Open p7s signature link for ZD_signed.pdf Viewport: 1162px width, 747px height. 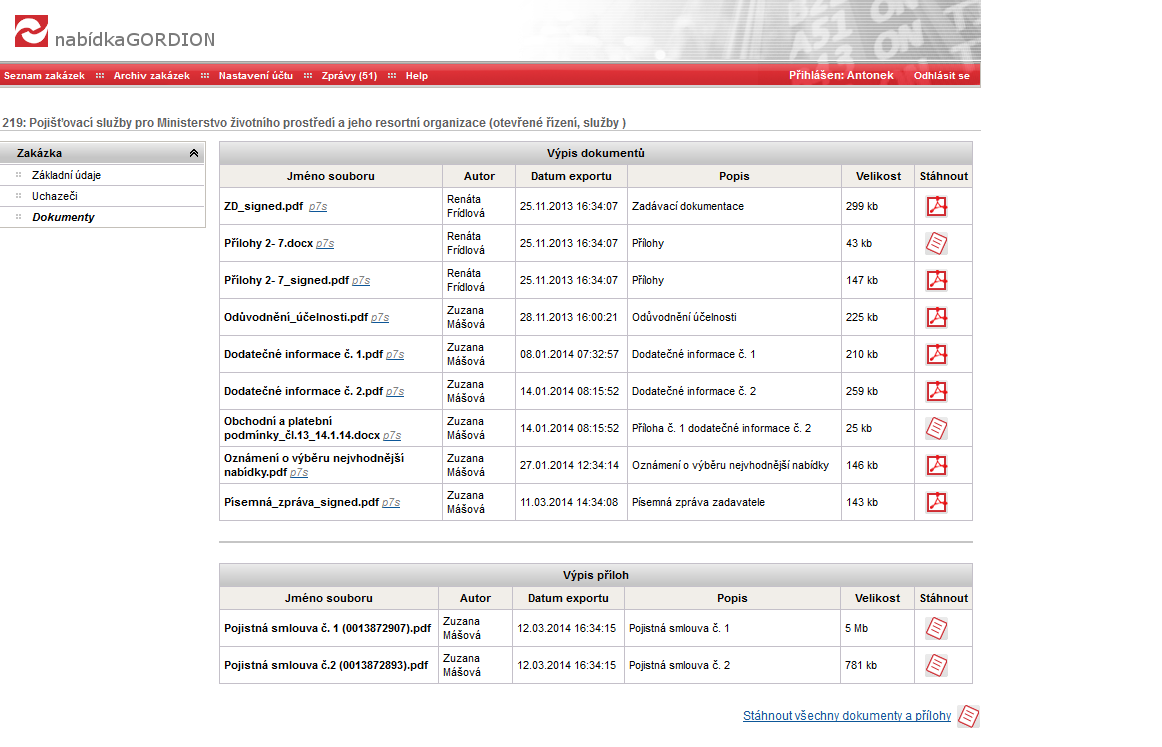point(317,207)
